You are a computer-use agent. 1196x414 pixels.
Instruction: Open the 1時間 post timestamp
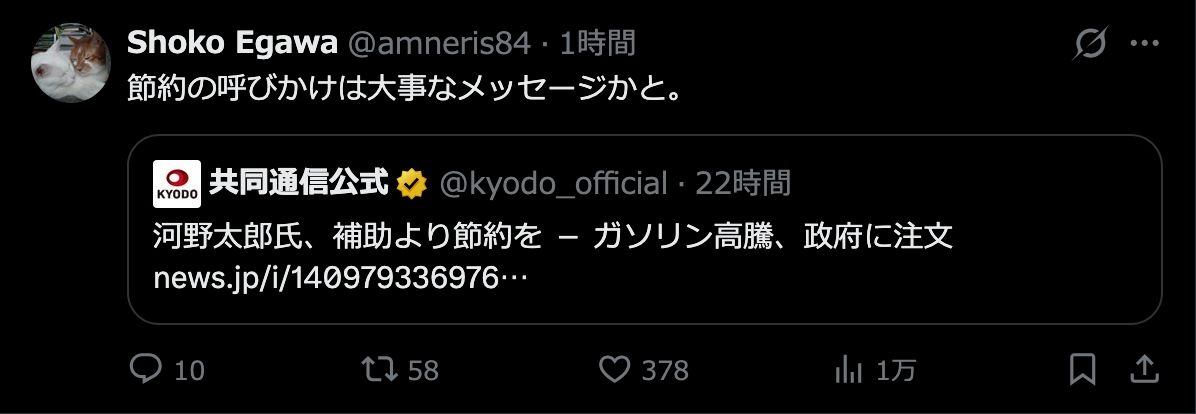[598, 44]
